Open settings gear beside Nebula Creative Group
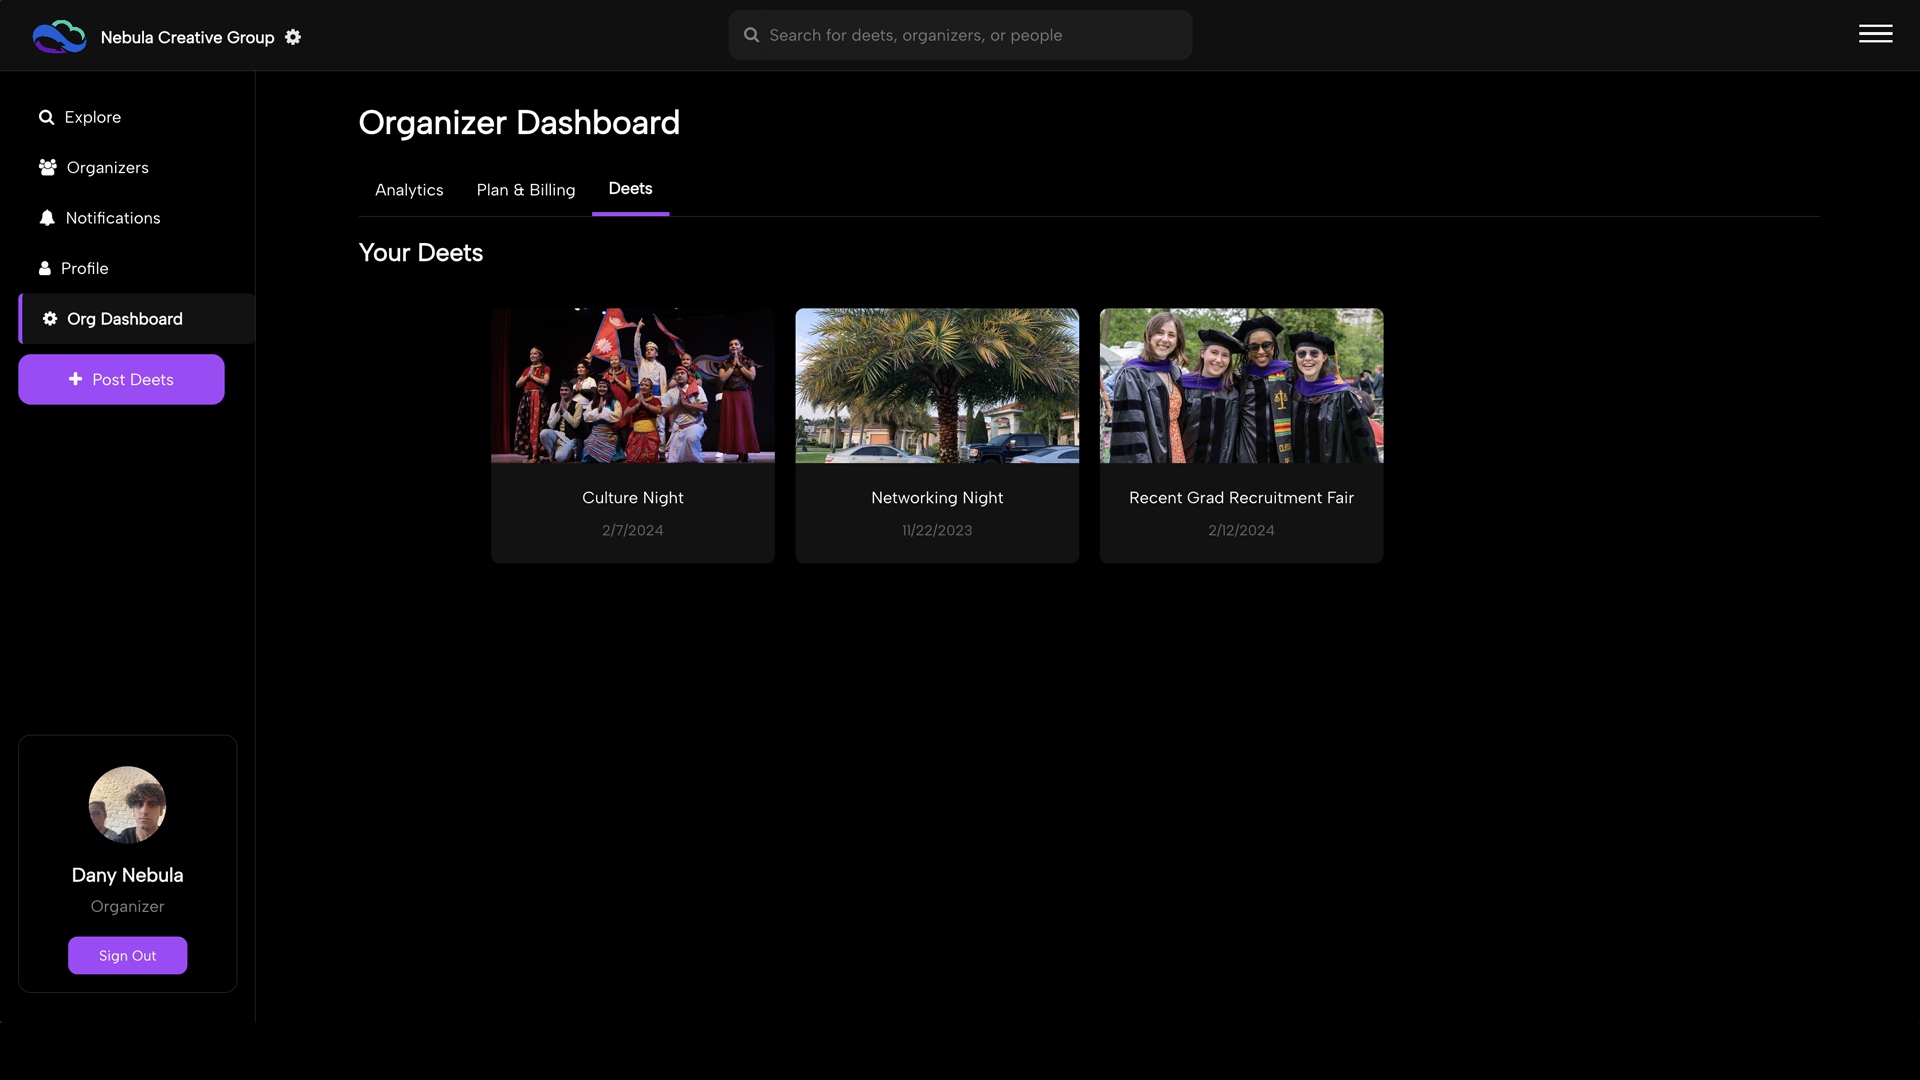This screenshot has height=1080, width=1920. click(x=293, y=37)
